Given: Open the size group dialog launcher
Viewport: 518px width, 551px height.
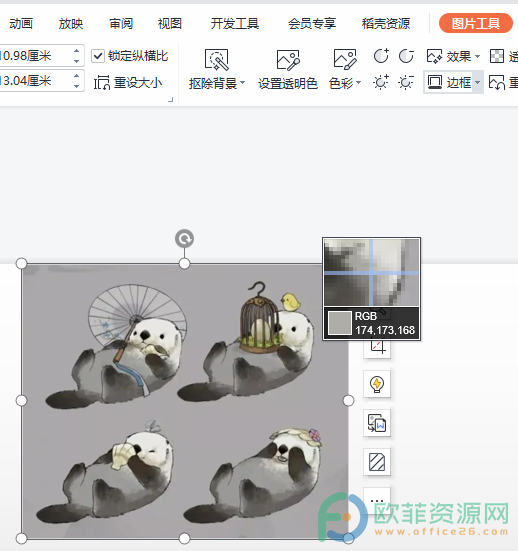Looking at the screenshot, I should tap(170, 100).
